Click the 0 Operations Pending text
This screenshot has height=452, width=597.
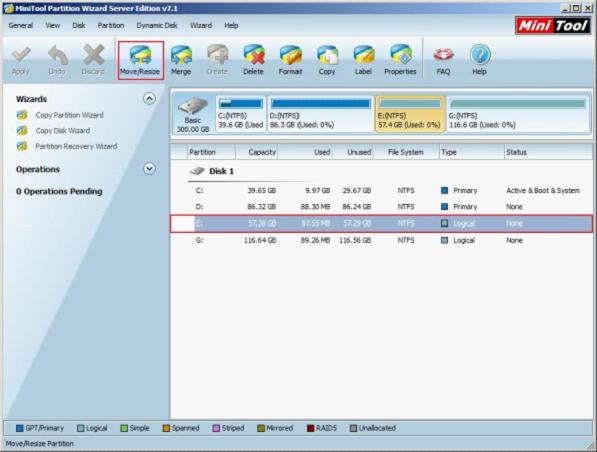tap(59, 192)
